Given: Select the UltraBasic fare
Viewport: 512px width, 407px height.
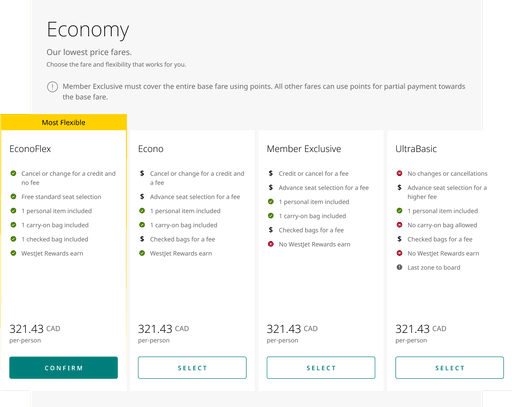Looking at the screenshot, I should tap(449, 368).
